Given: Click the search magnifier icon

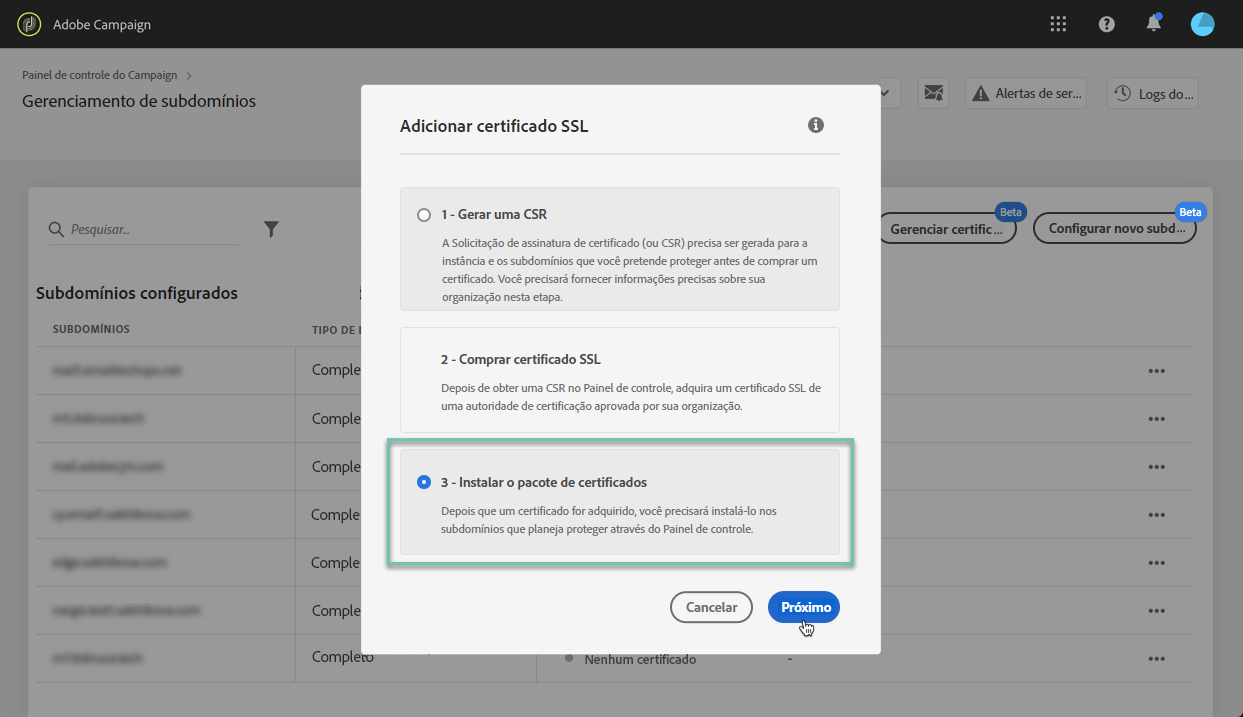Looking at the screenshot, I should point(57,230).
